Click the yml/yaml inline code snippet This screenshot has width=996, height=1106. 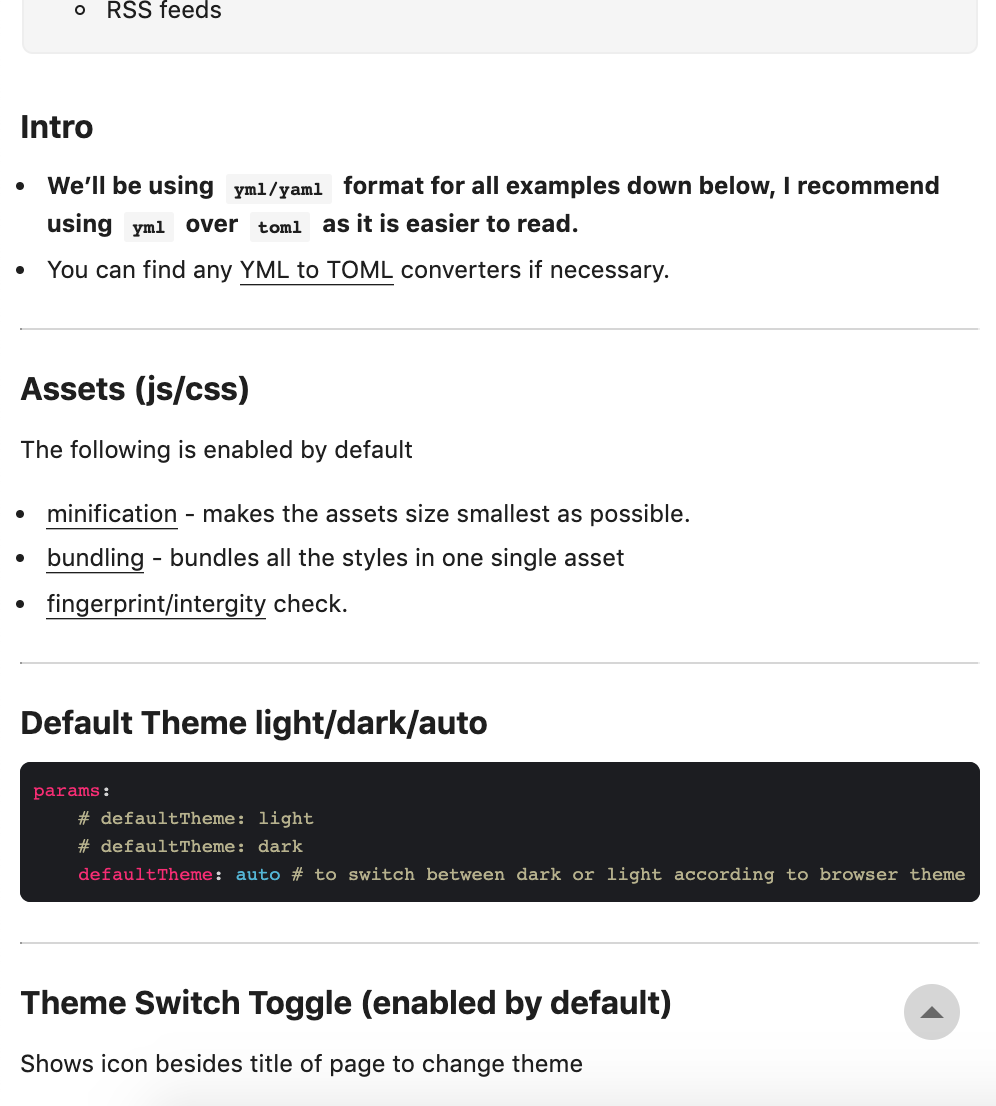278,188
